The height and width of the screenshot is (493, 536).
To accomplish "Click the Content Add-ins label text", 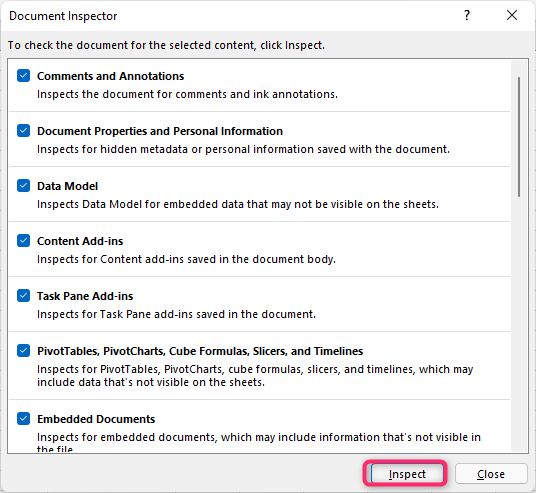I will click(x=80, y=241).
